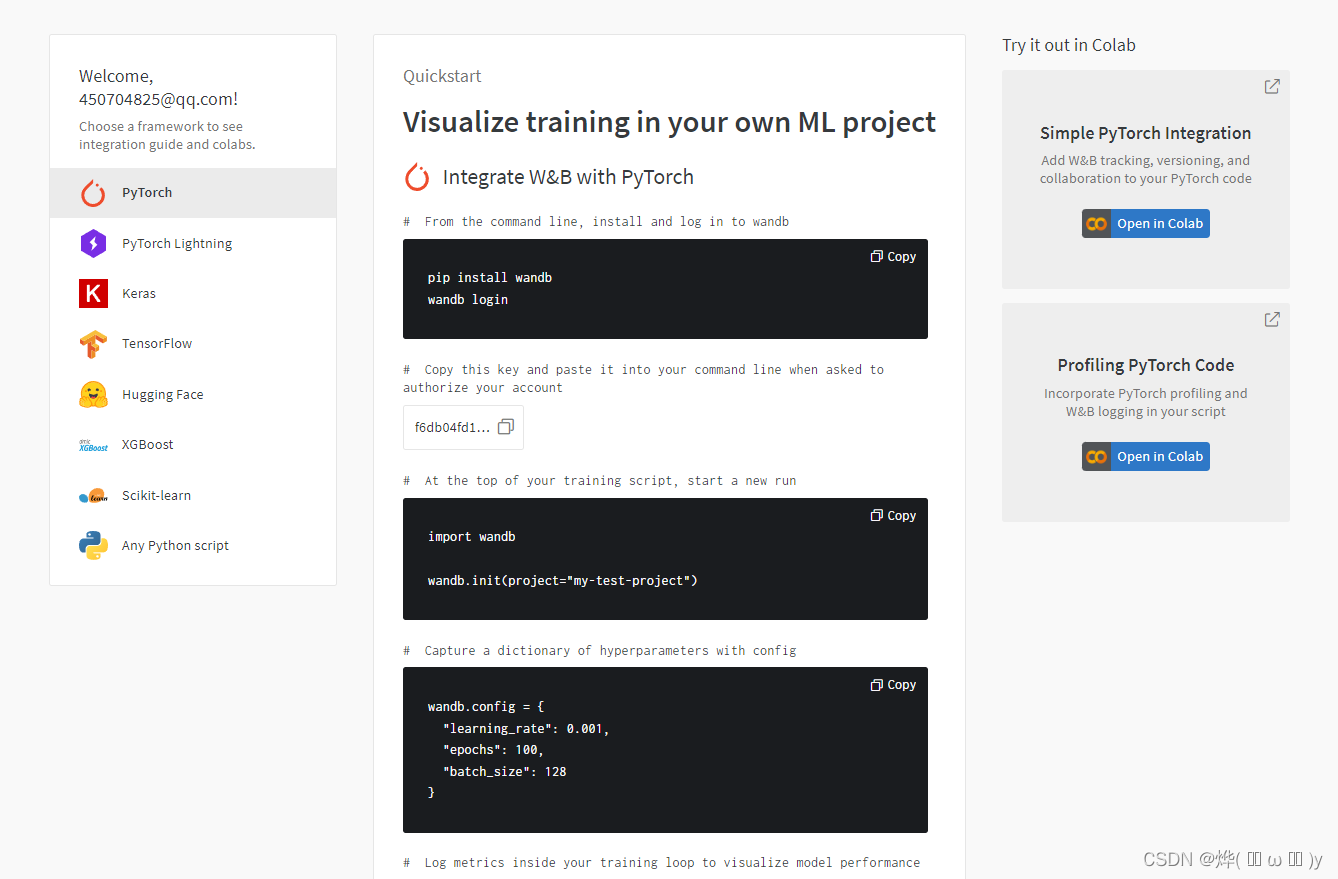Copy the import wandb code block
The height and width of the screenshot is (879, 1338).
coord(893,515)
